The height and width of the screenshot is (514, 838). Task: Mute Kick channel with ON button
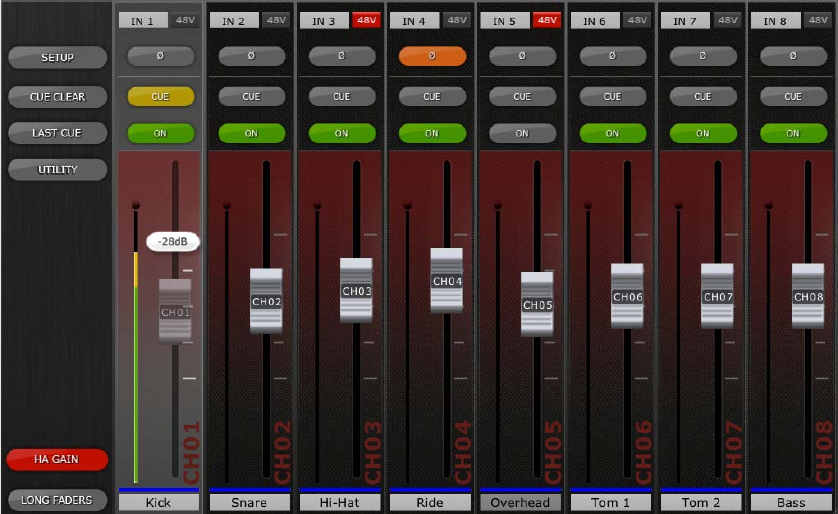[x=160, y=134]
